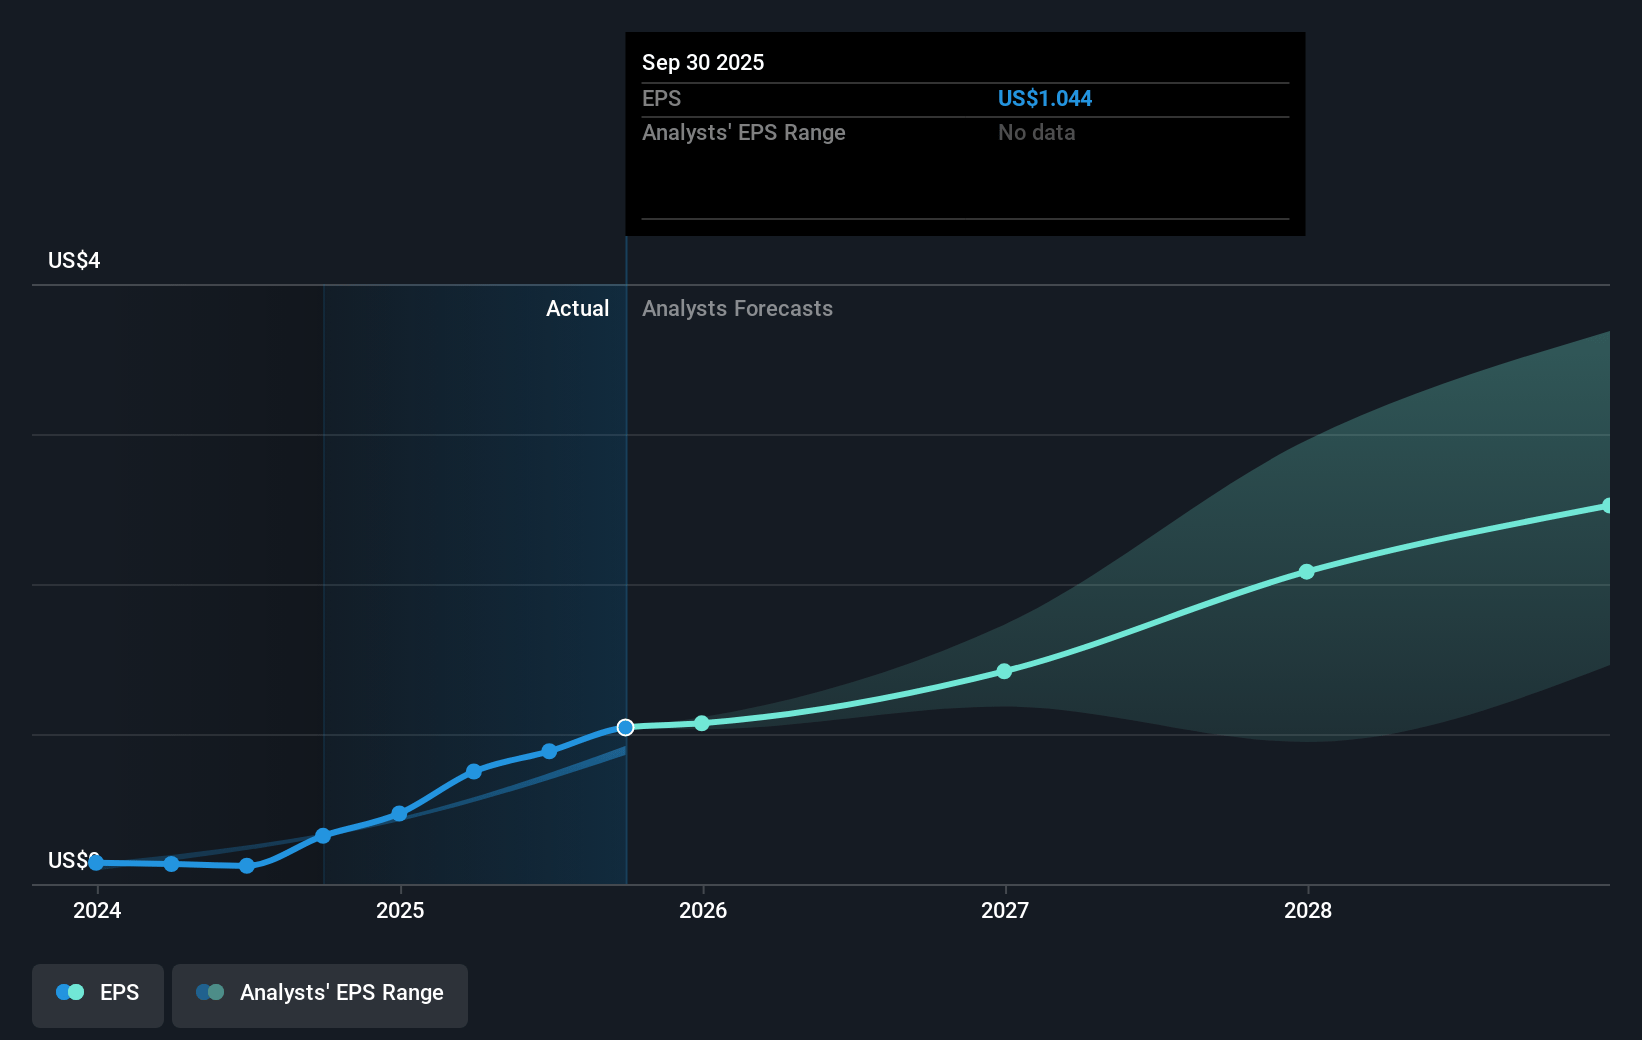Viewport: 1642px width, 1040px height.
Task: Click the US$4 y-axis label
Action: [x=74, y=261]
